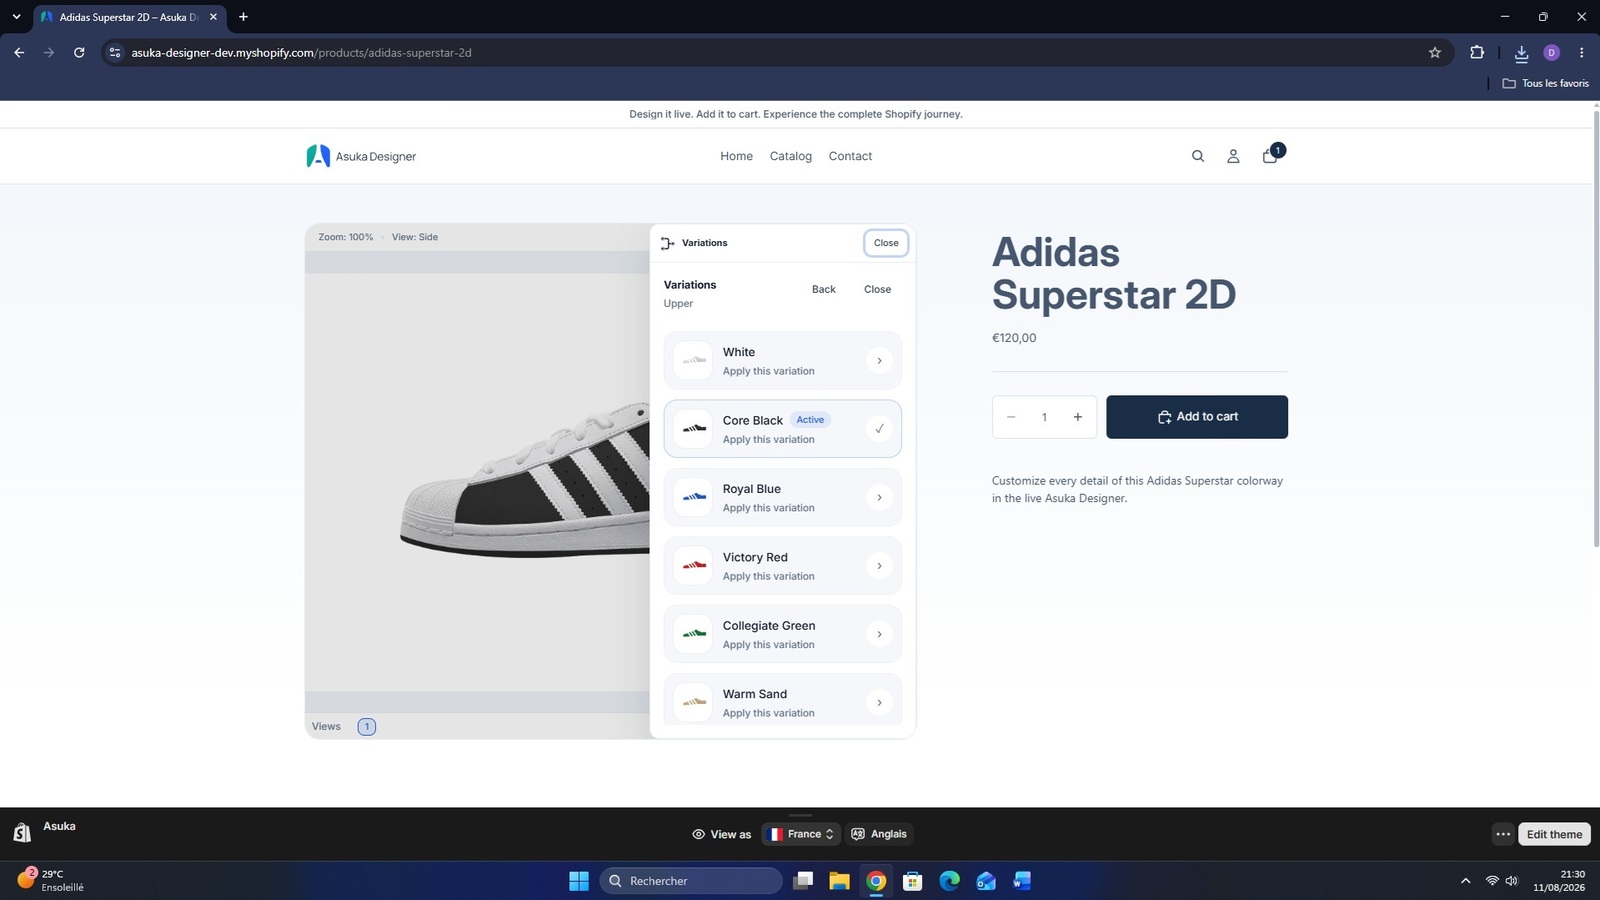The height and width of the screenshot is (900, 1600).
Task: Open the Chrome profile avatar
Action: coord(1552,53)
